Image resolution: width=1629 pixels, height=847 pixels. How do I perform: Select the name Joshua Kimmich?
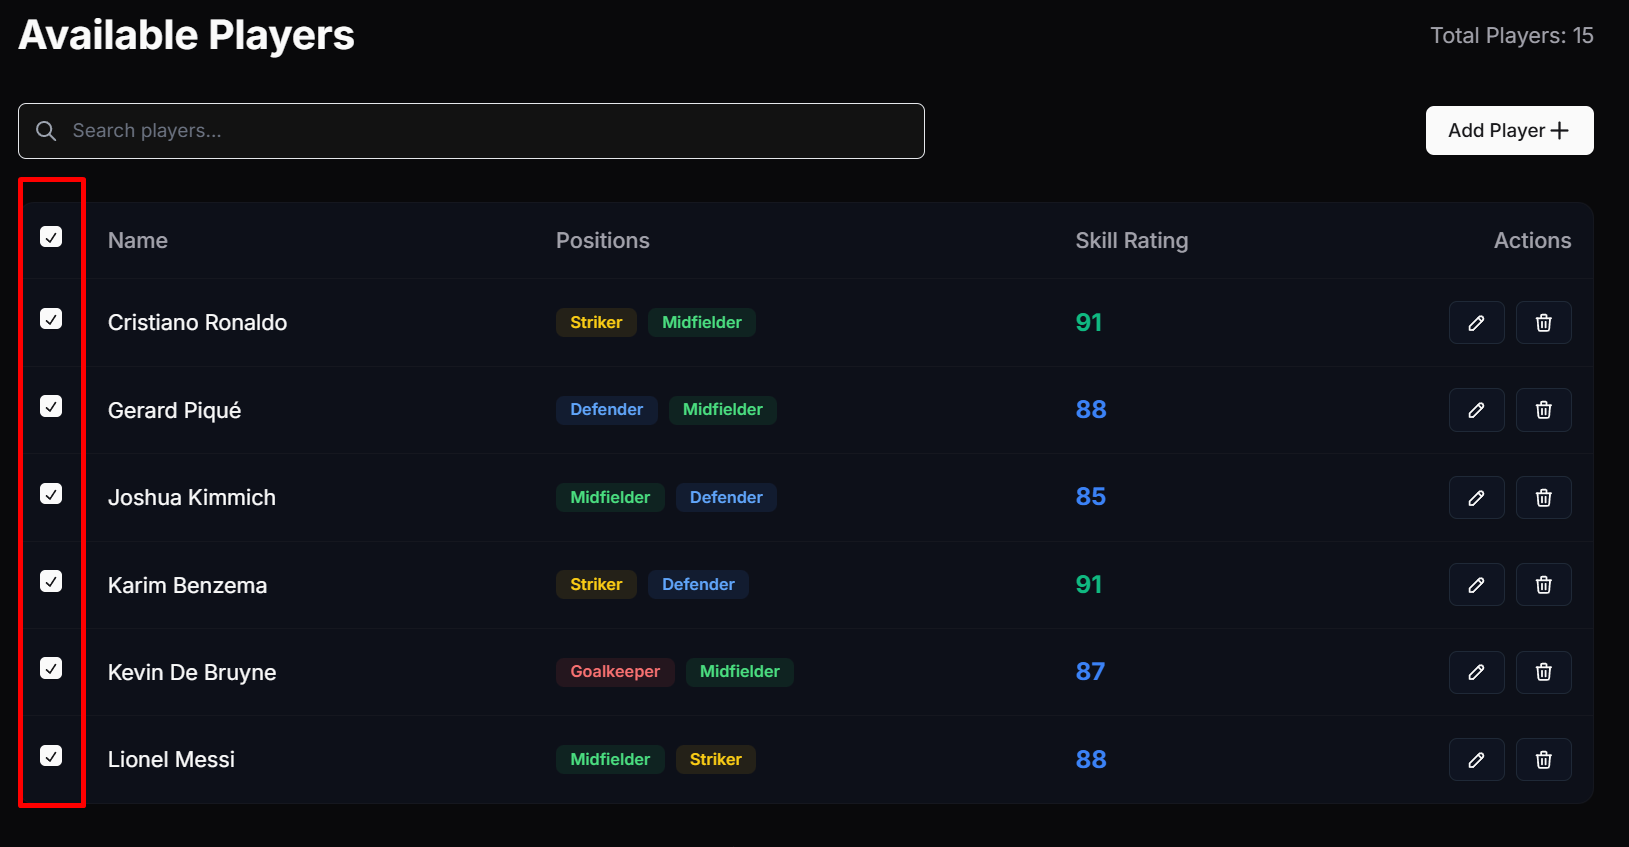[x=192, y=497]
